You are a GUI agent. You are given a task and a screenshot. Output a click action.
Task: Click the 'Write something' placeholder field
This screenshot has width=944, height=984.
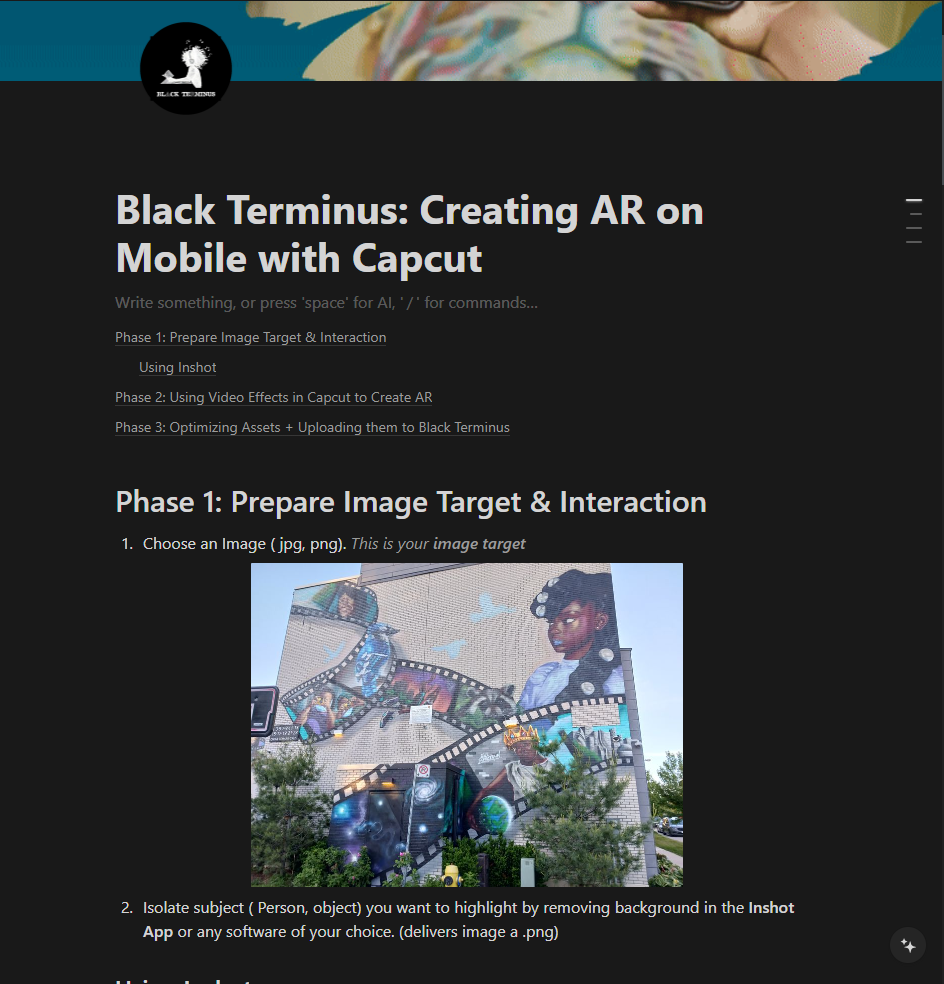[x=326, y=302]
